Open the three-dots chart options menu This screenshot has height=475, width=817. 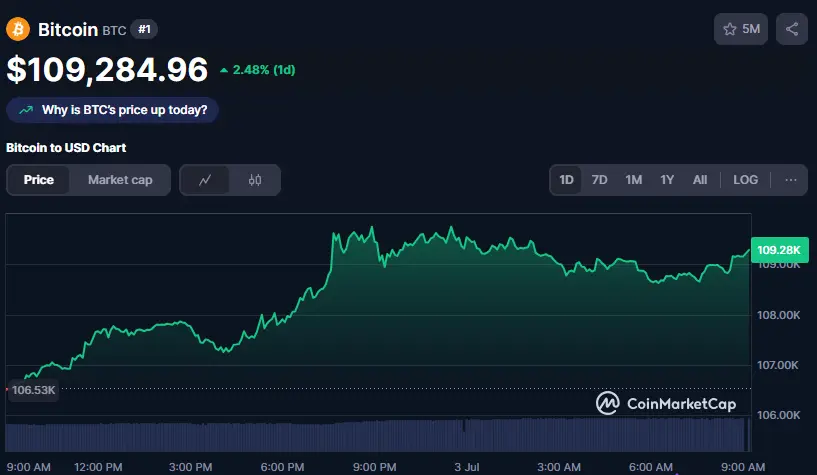[x=790, y=180]
